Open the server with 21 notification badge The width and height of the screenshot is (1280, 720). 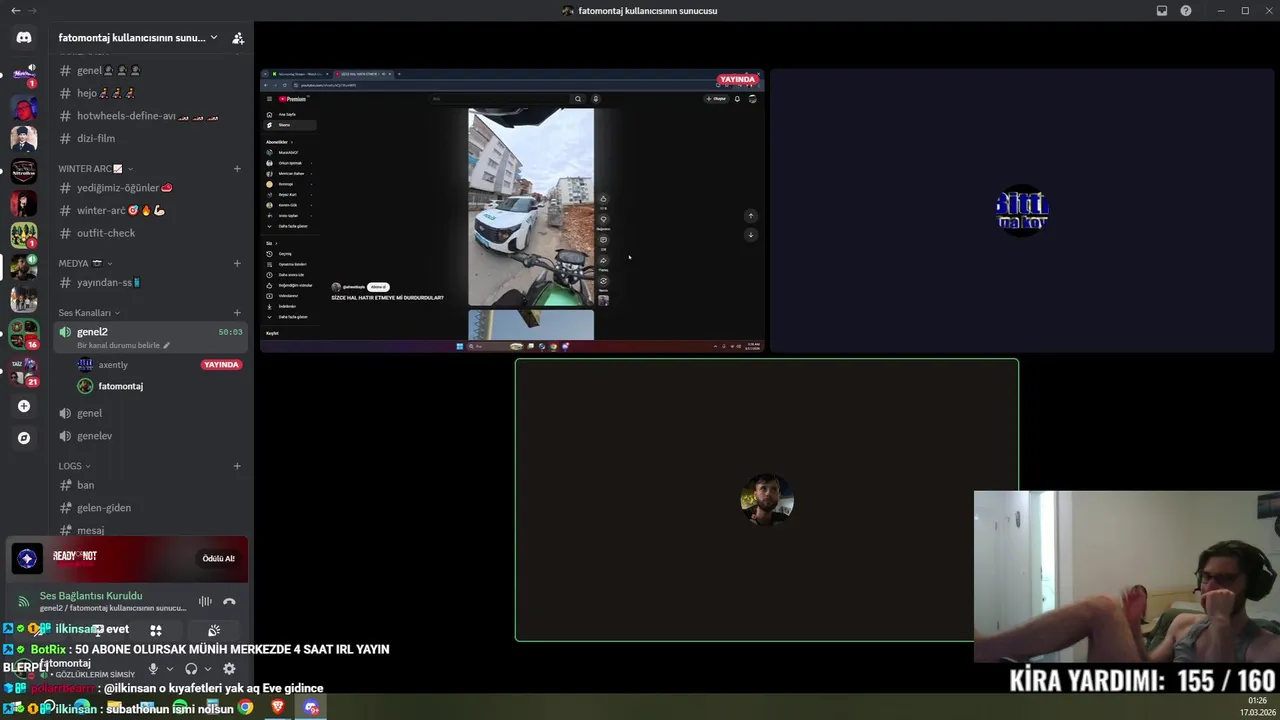(24, 370)
